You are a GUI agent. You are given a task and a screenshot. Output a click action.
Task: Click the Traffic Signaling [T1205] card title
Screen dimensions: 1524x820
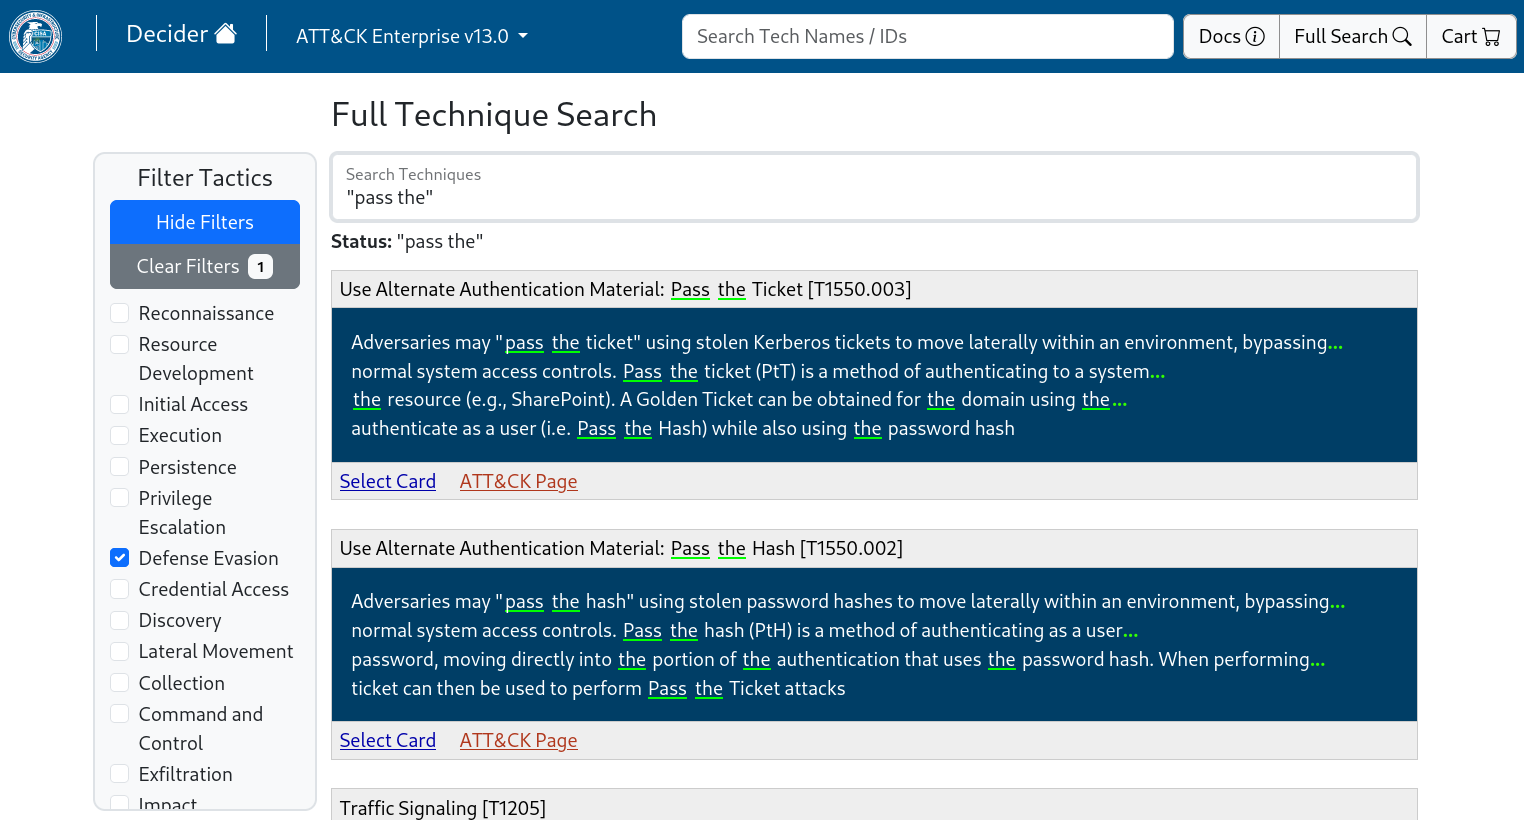pyautogui.click(x=443, y=807)
